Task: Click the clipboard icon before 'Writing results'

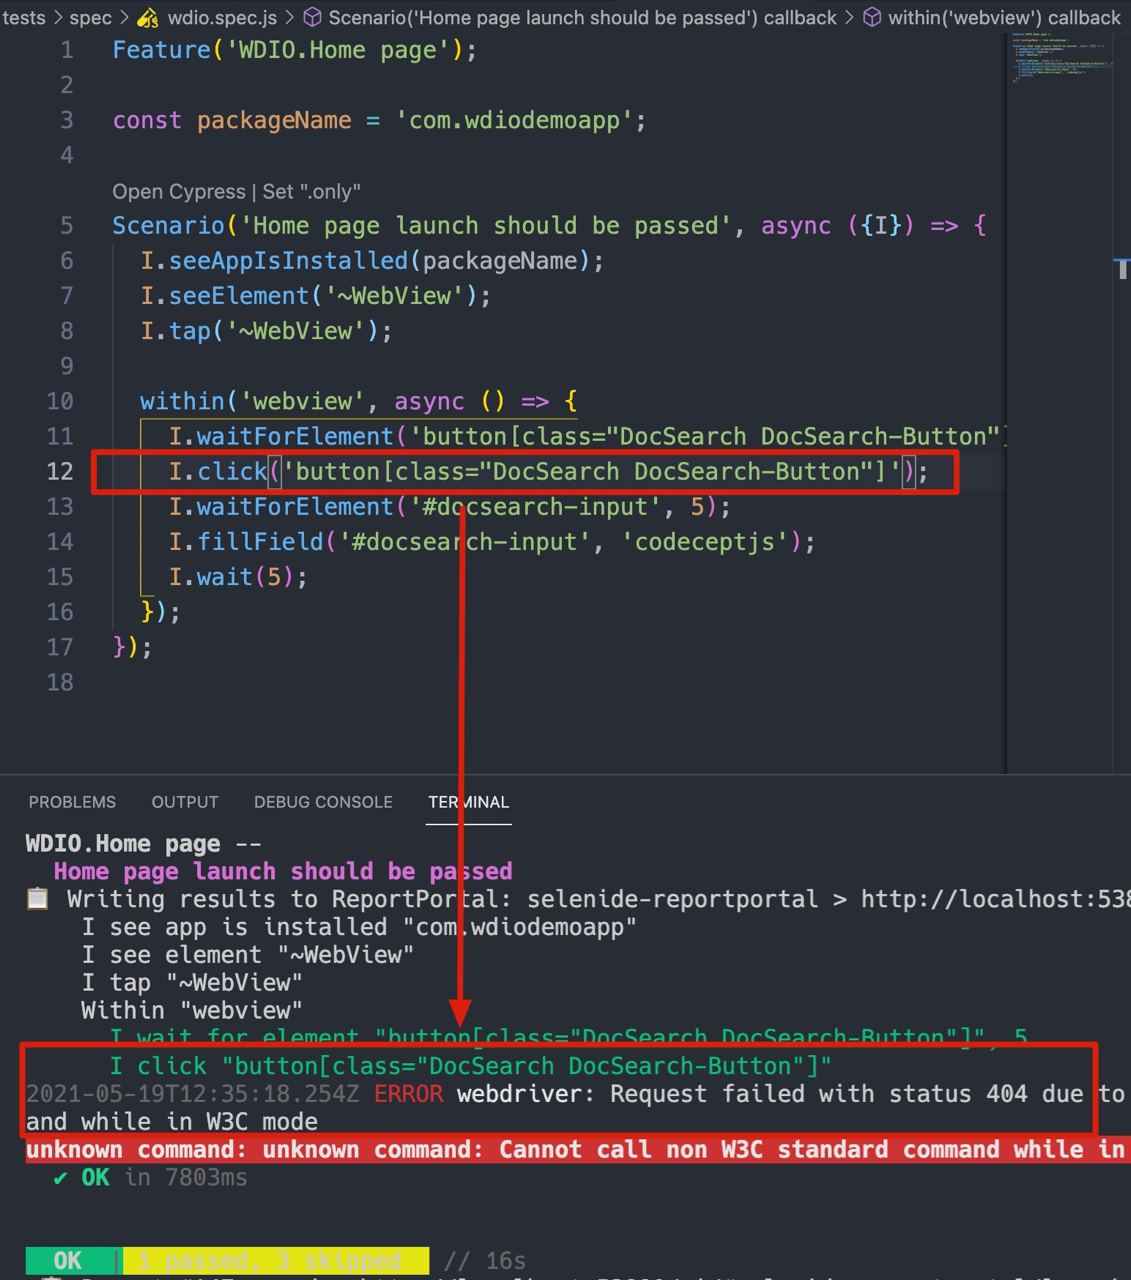Action: [x=38, y=899]
